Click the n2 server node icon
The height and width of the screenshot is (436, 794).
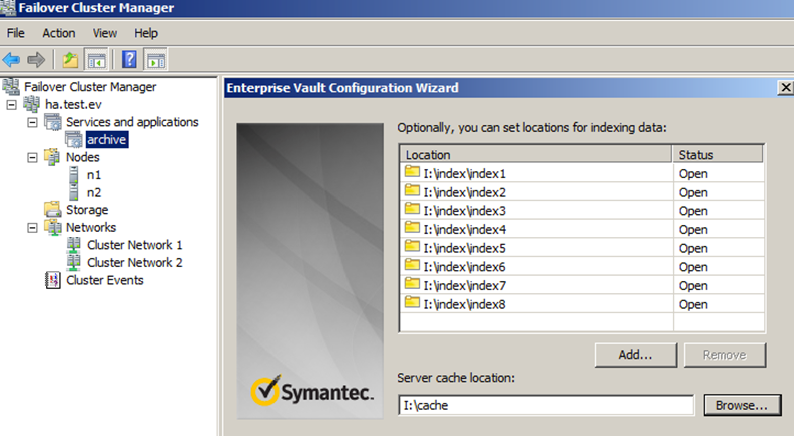tap(74, 192)
